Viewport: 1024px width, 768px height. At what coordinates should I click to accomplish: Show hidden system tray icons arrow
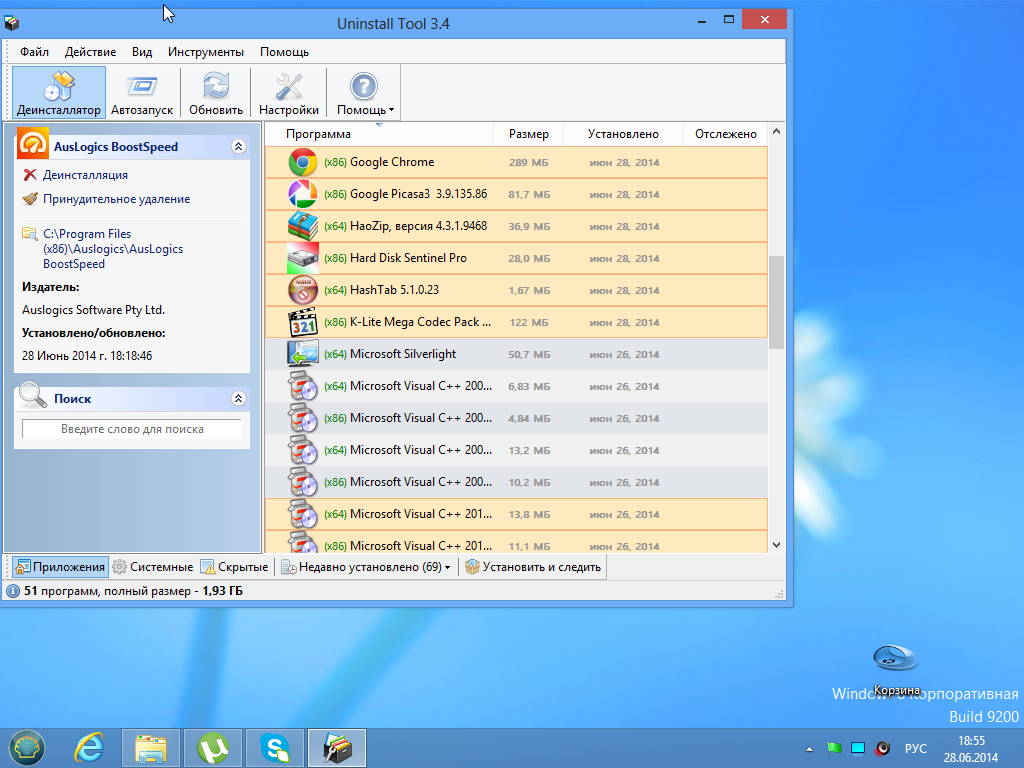point(809,749)
